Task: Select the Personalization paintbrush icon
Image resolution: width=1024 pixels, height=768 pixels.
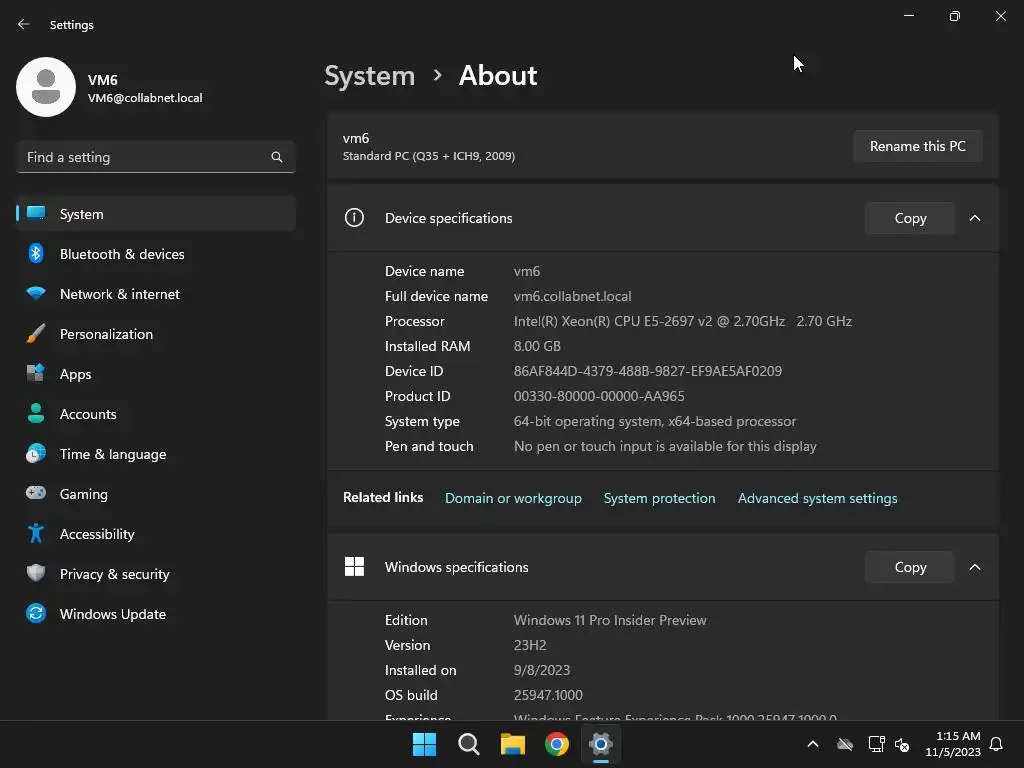Action: pos(36,334)
